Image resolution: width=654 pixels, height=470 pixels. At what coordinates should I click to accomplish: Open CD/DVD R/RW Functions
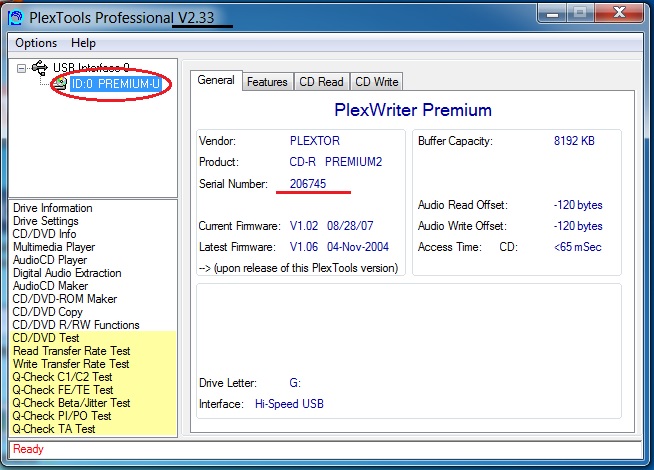(76, 325)
